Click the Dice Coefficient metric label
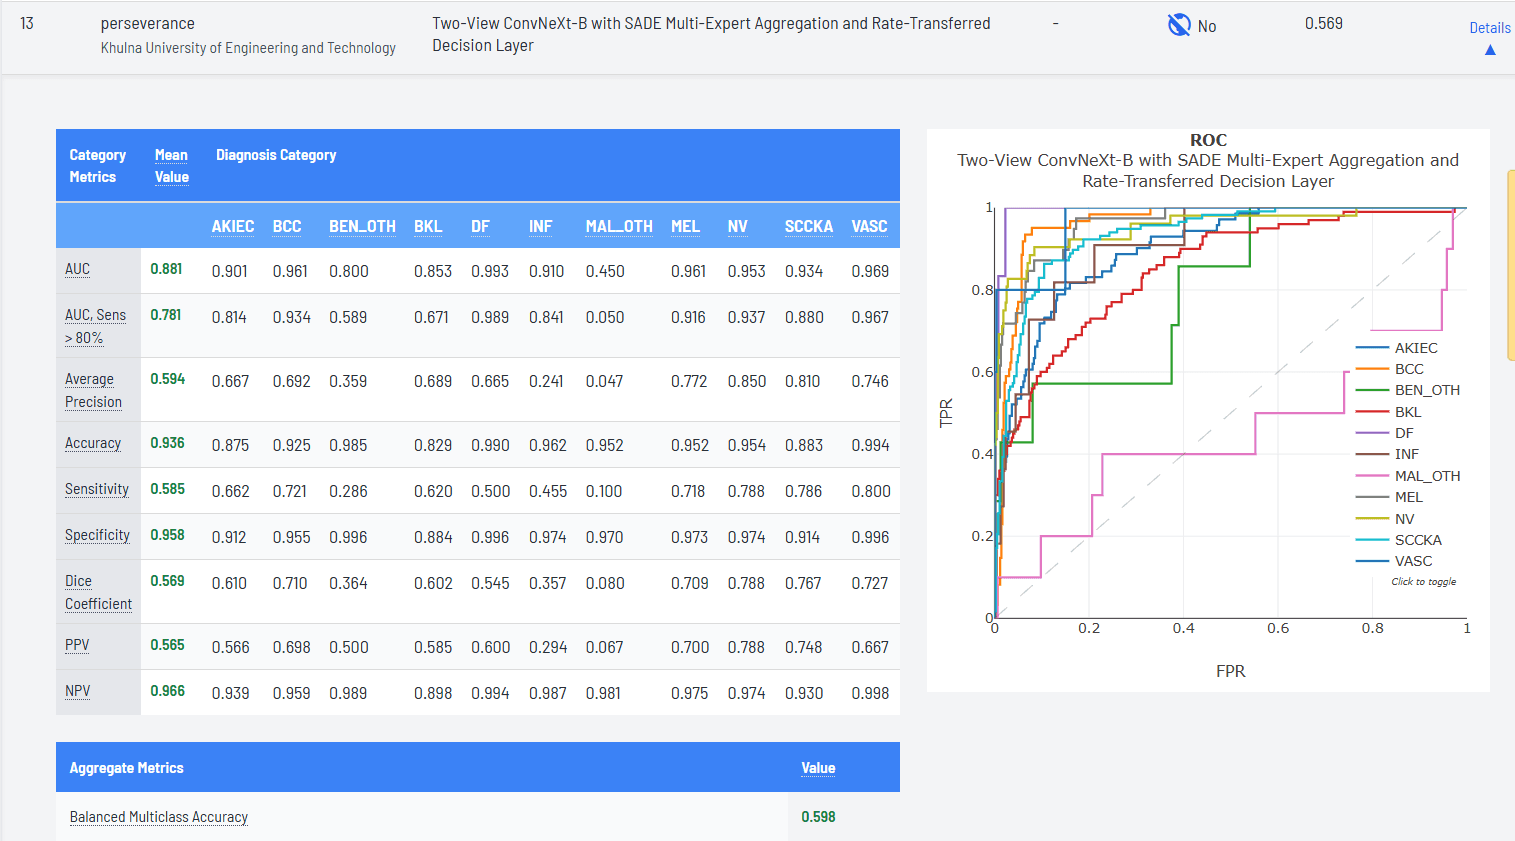The image size is (1515, 841). pos(98,592)
